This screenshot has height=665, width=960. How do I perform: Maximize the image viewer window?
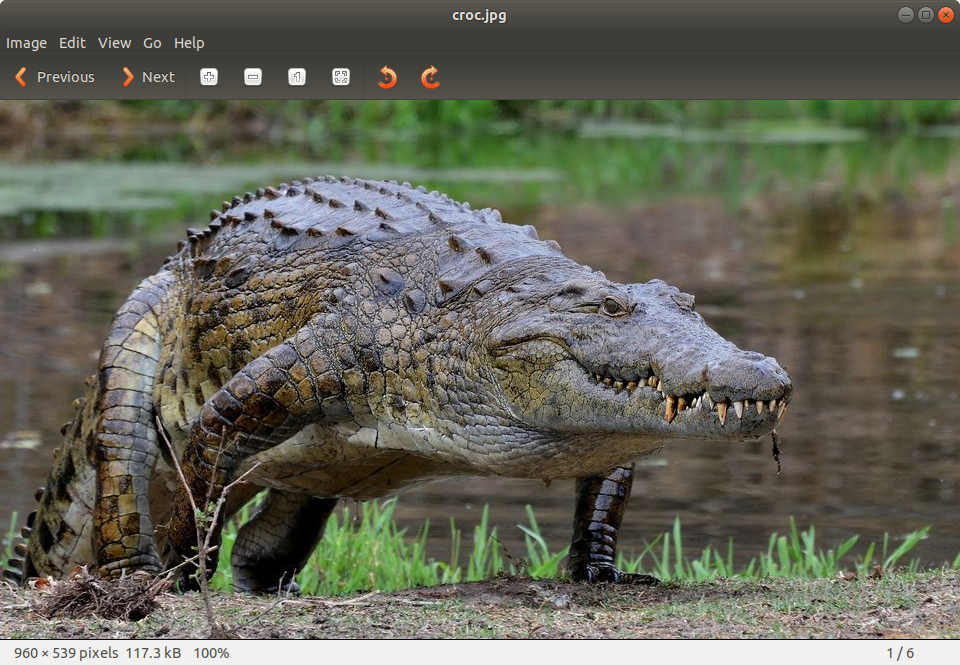[x=925, y=14]
